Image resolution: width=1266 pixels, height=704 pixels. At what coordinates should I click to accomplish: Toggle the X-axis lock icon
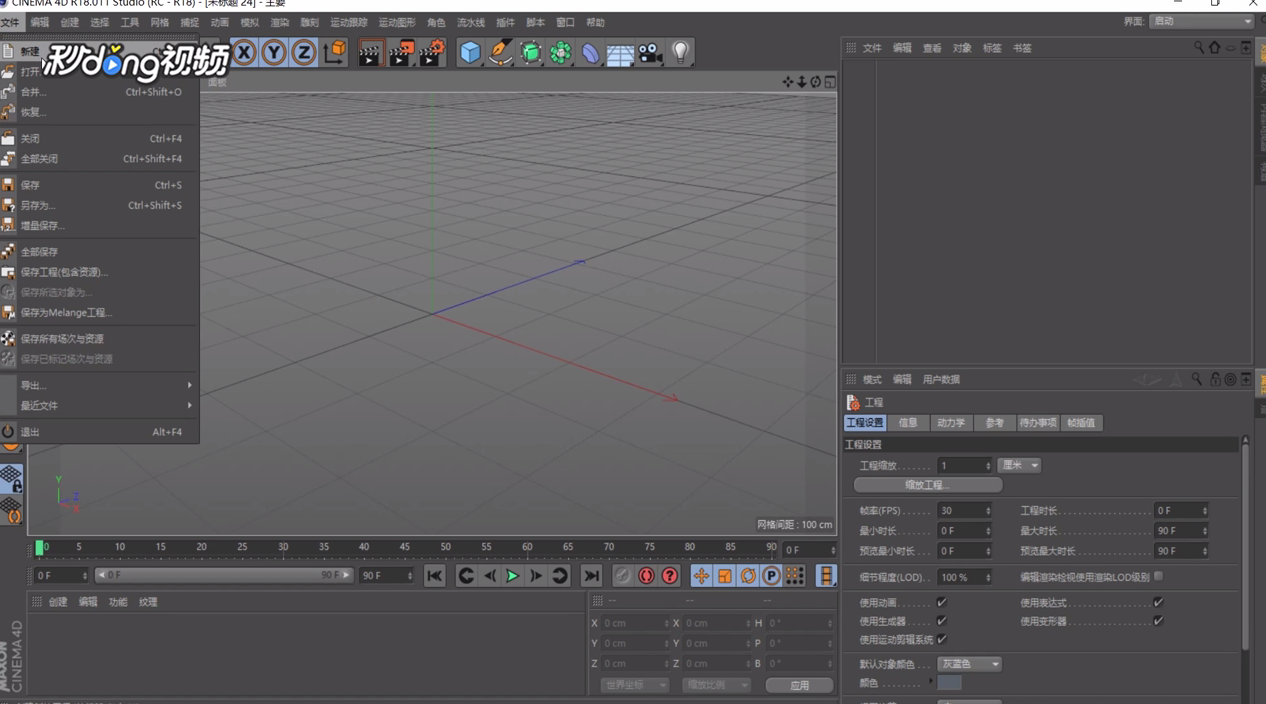point(244,52)
